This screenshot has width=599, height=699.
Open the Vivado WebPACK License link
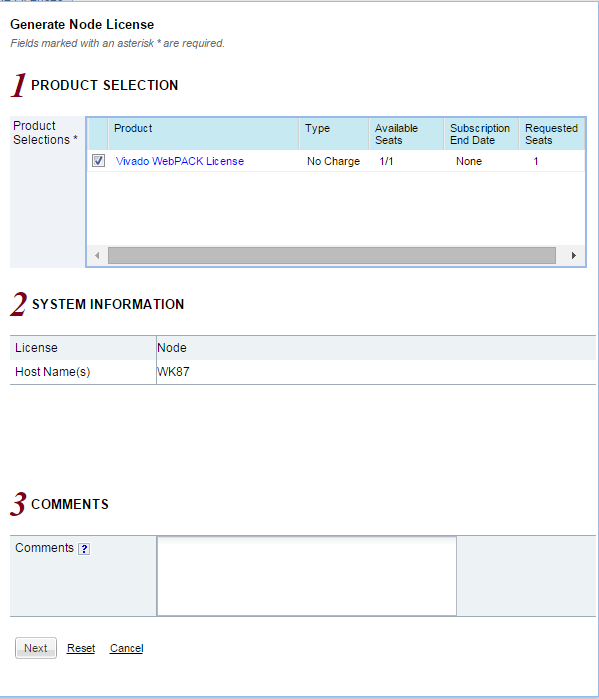[180, 161]
